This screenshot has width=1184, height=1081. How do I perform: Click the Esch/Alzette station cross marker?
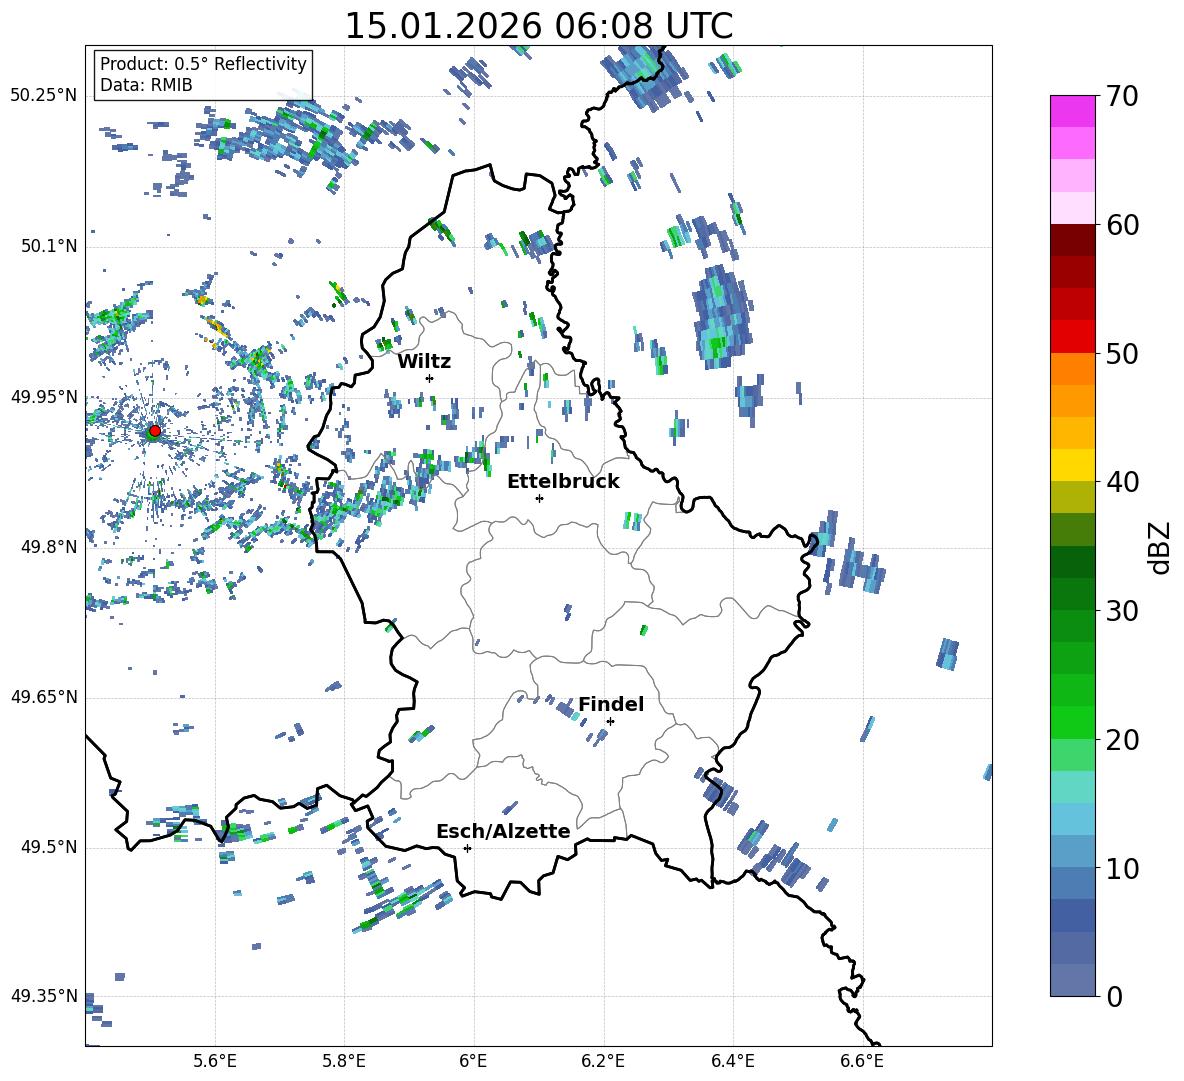point(467,848)
